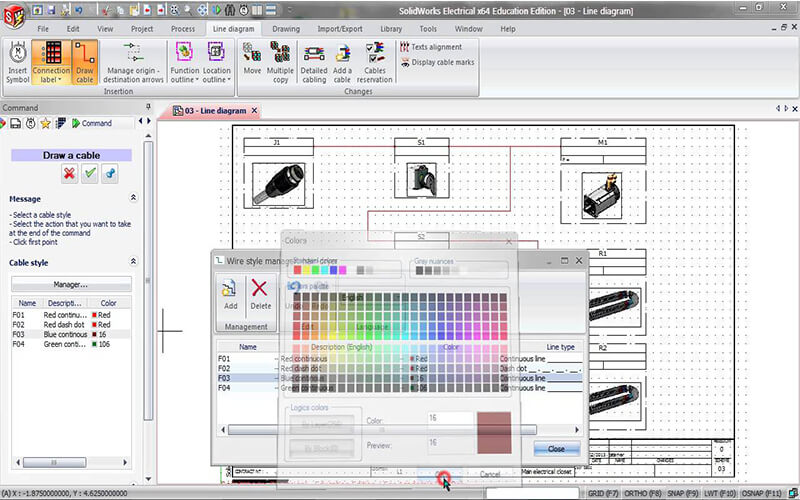The image size is (800, 500).
Task: Collapse the Message section
Action: click(133, 198)
